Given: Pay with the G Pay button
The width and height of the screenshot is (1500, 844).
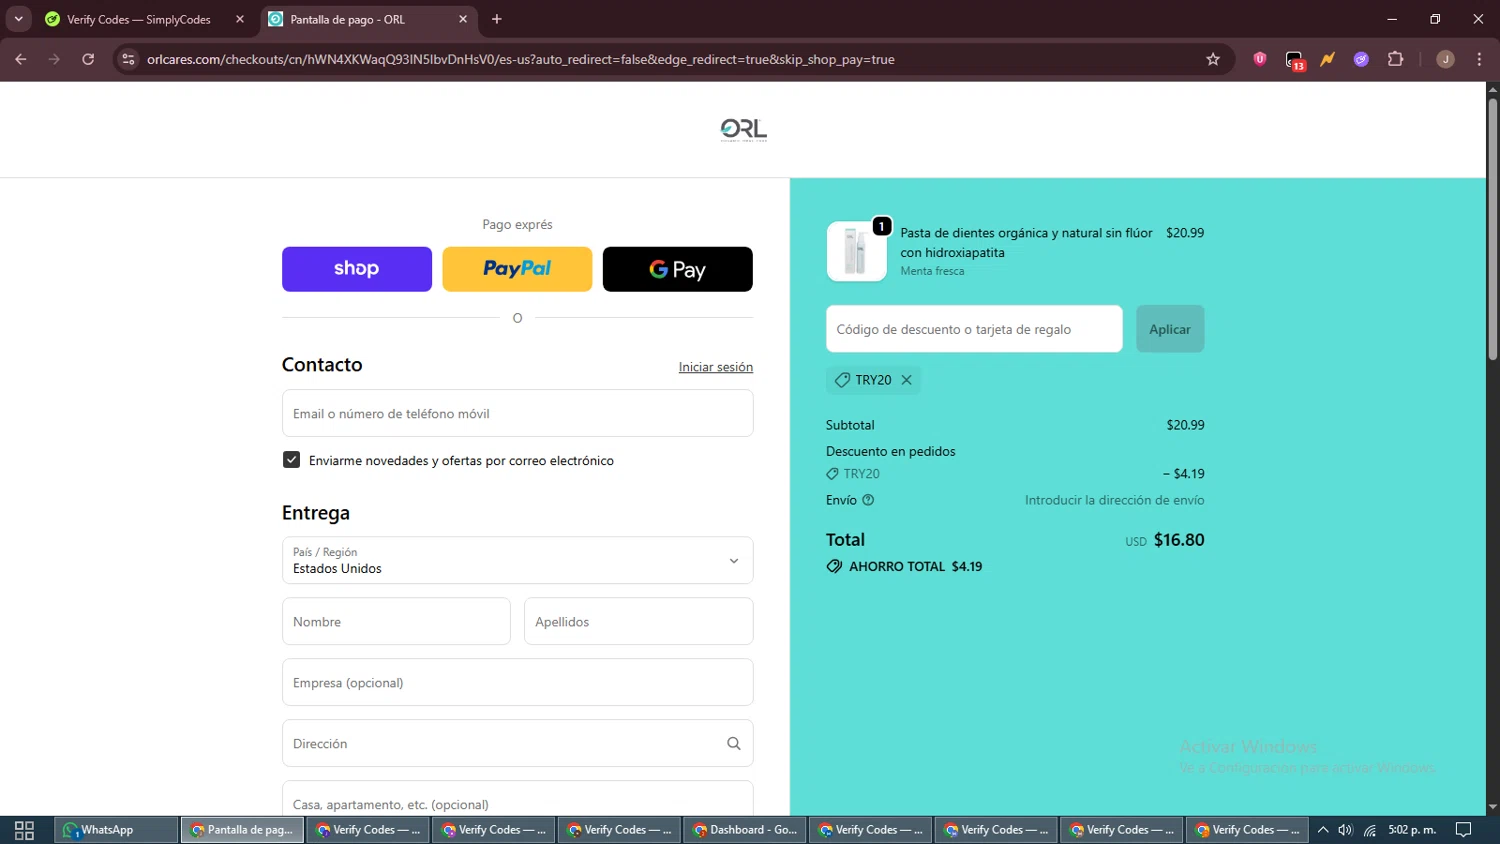Looking at the screenshot, I should point(678,269).
